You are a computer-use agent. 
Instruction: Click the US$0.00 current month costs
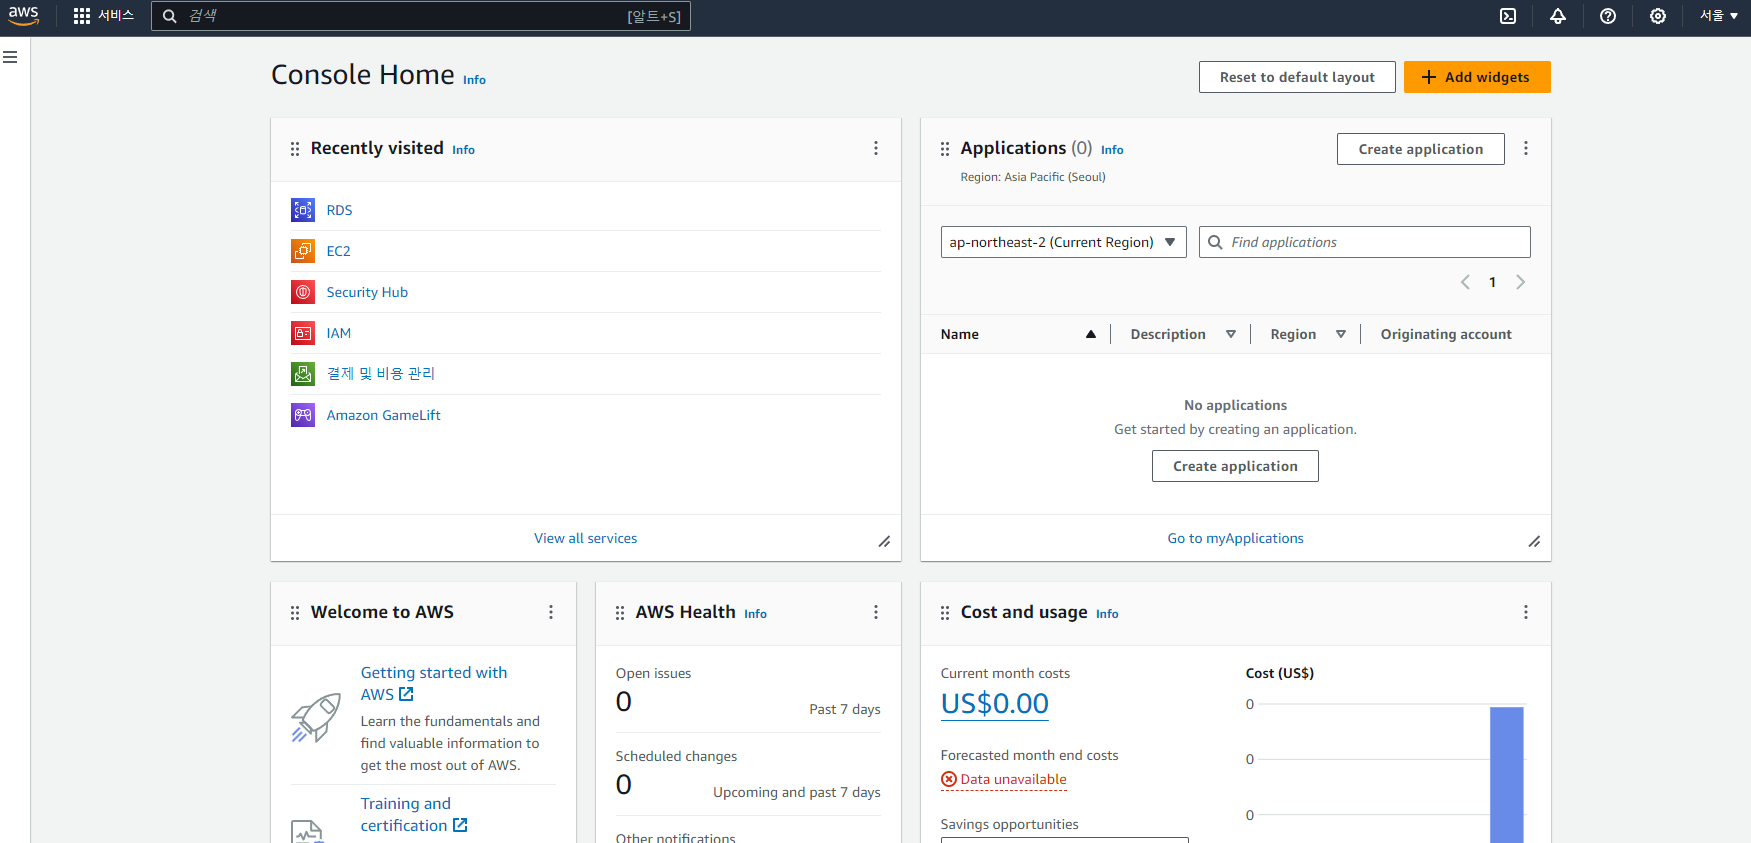(x=994, y=704)
